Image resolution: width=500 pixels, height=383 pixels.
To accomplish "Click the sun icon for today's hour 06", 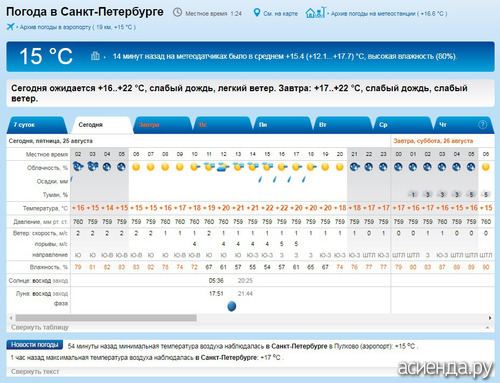I will 136,167.
